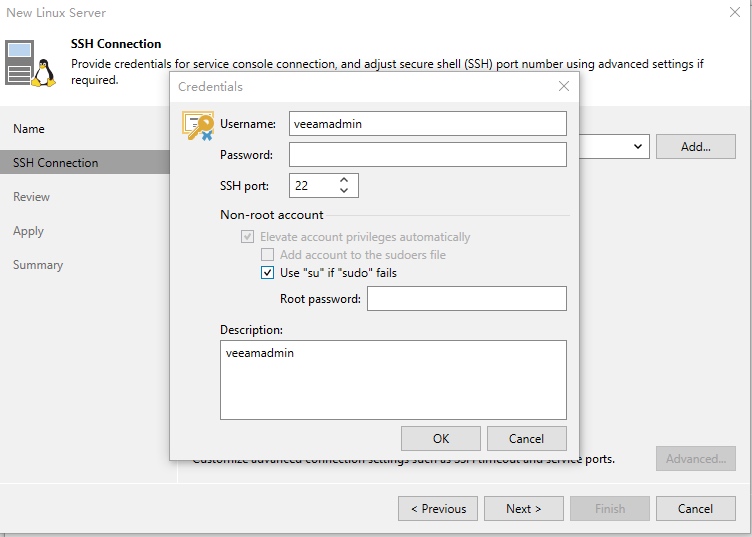752x537 pixels.
Task: Click the Finish button
Action: pos(610,509)
